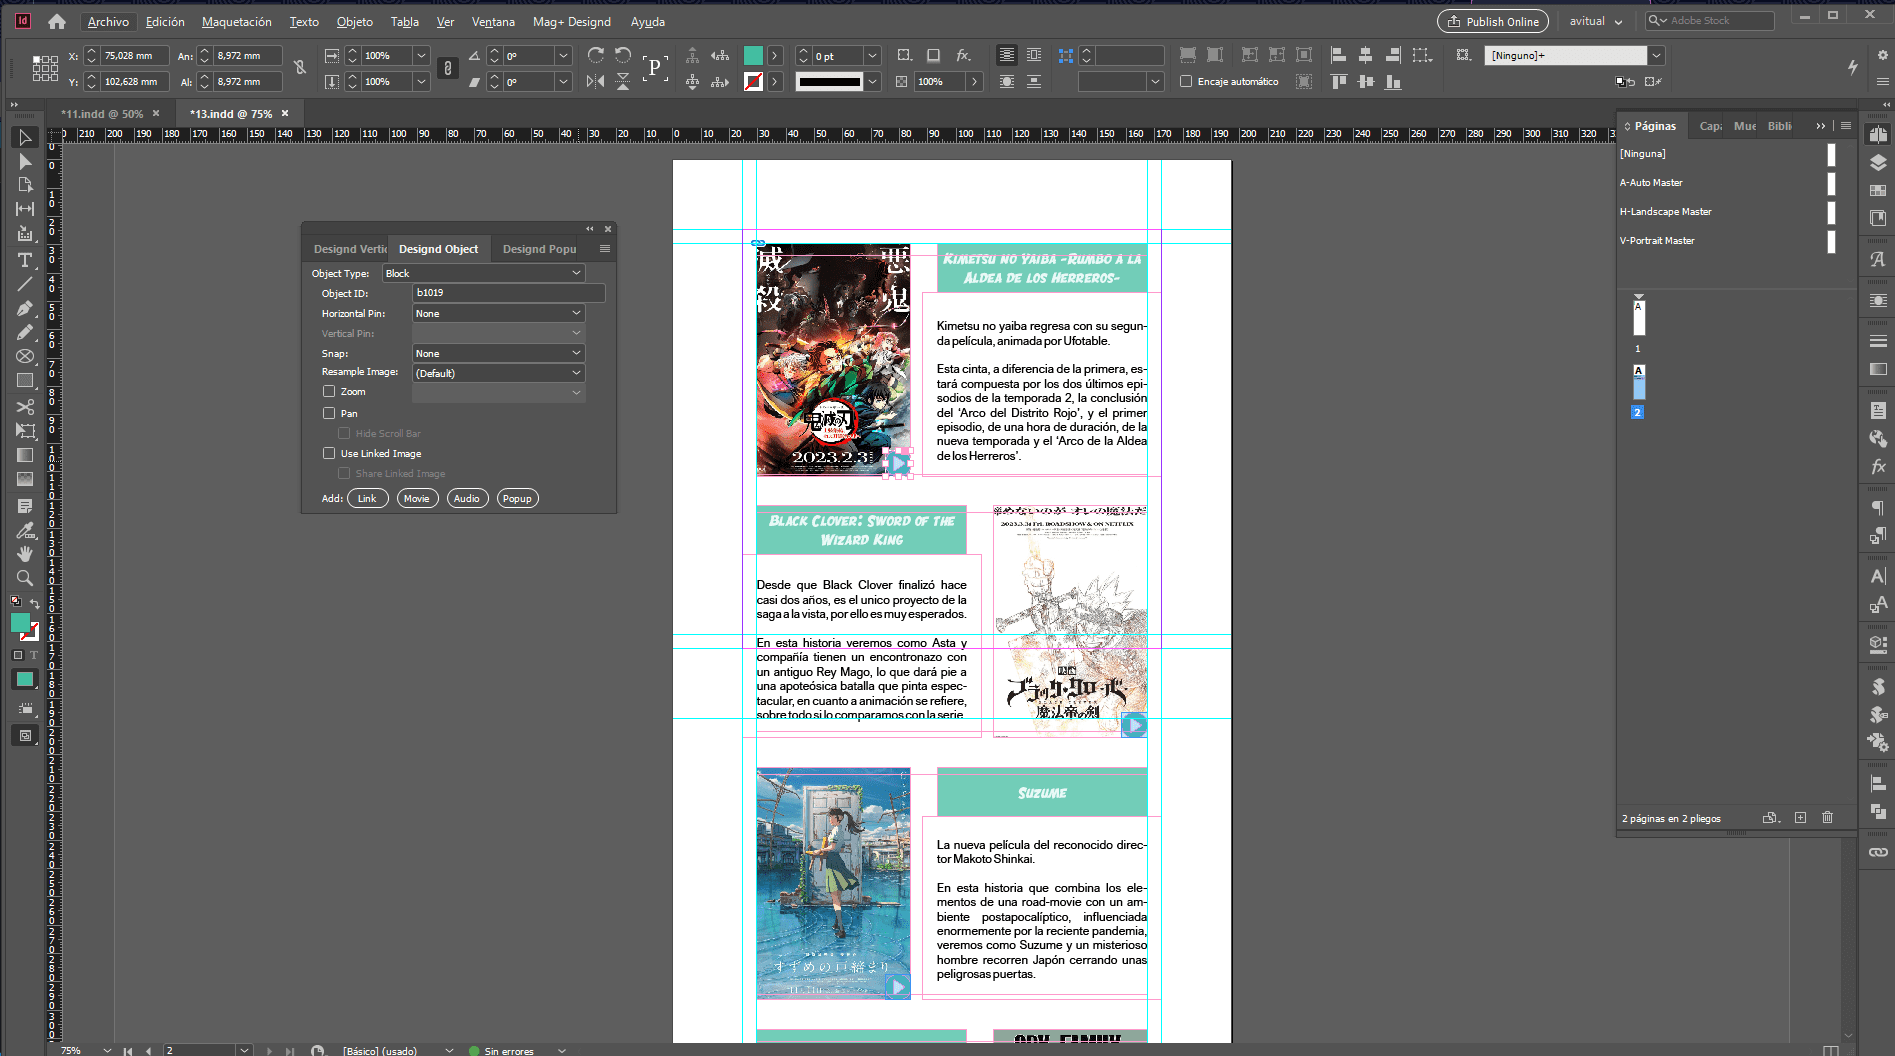Open the Object Type dropdown
The image size is (1895, 1056).
tap(484, 273)
